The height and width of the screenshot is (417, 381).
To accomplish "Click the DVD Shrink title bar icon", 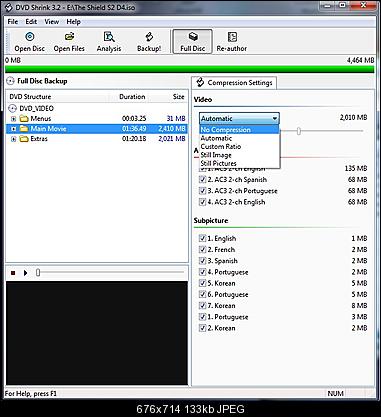I will click(x=8, y=7).
